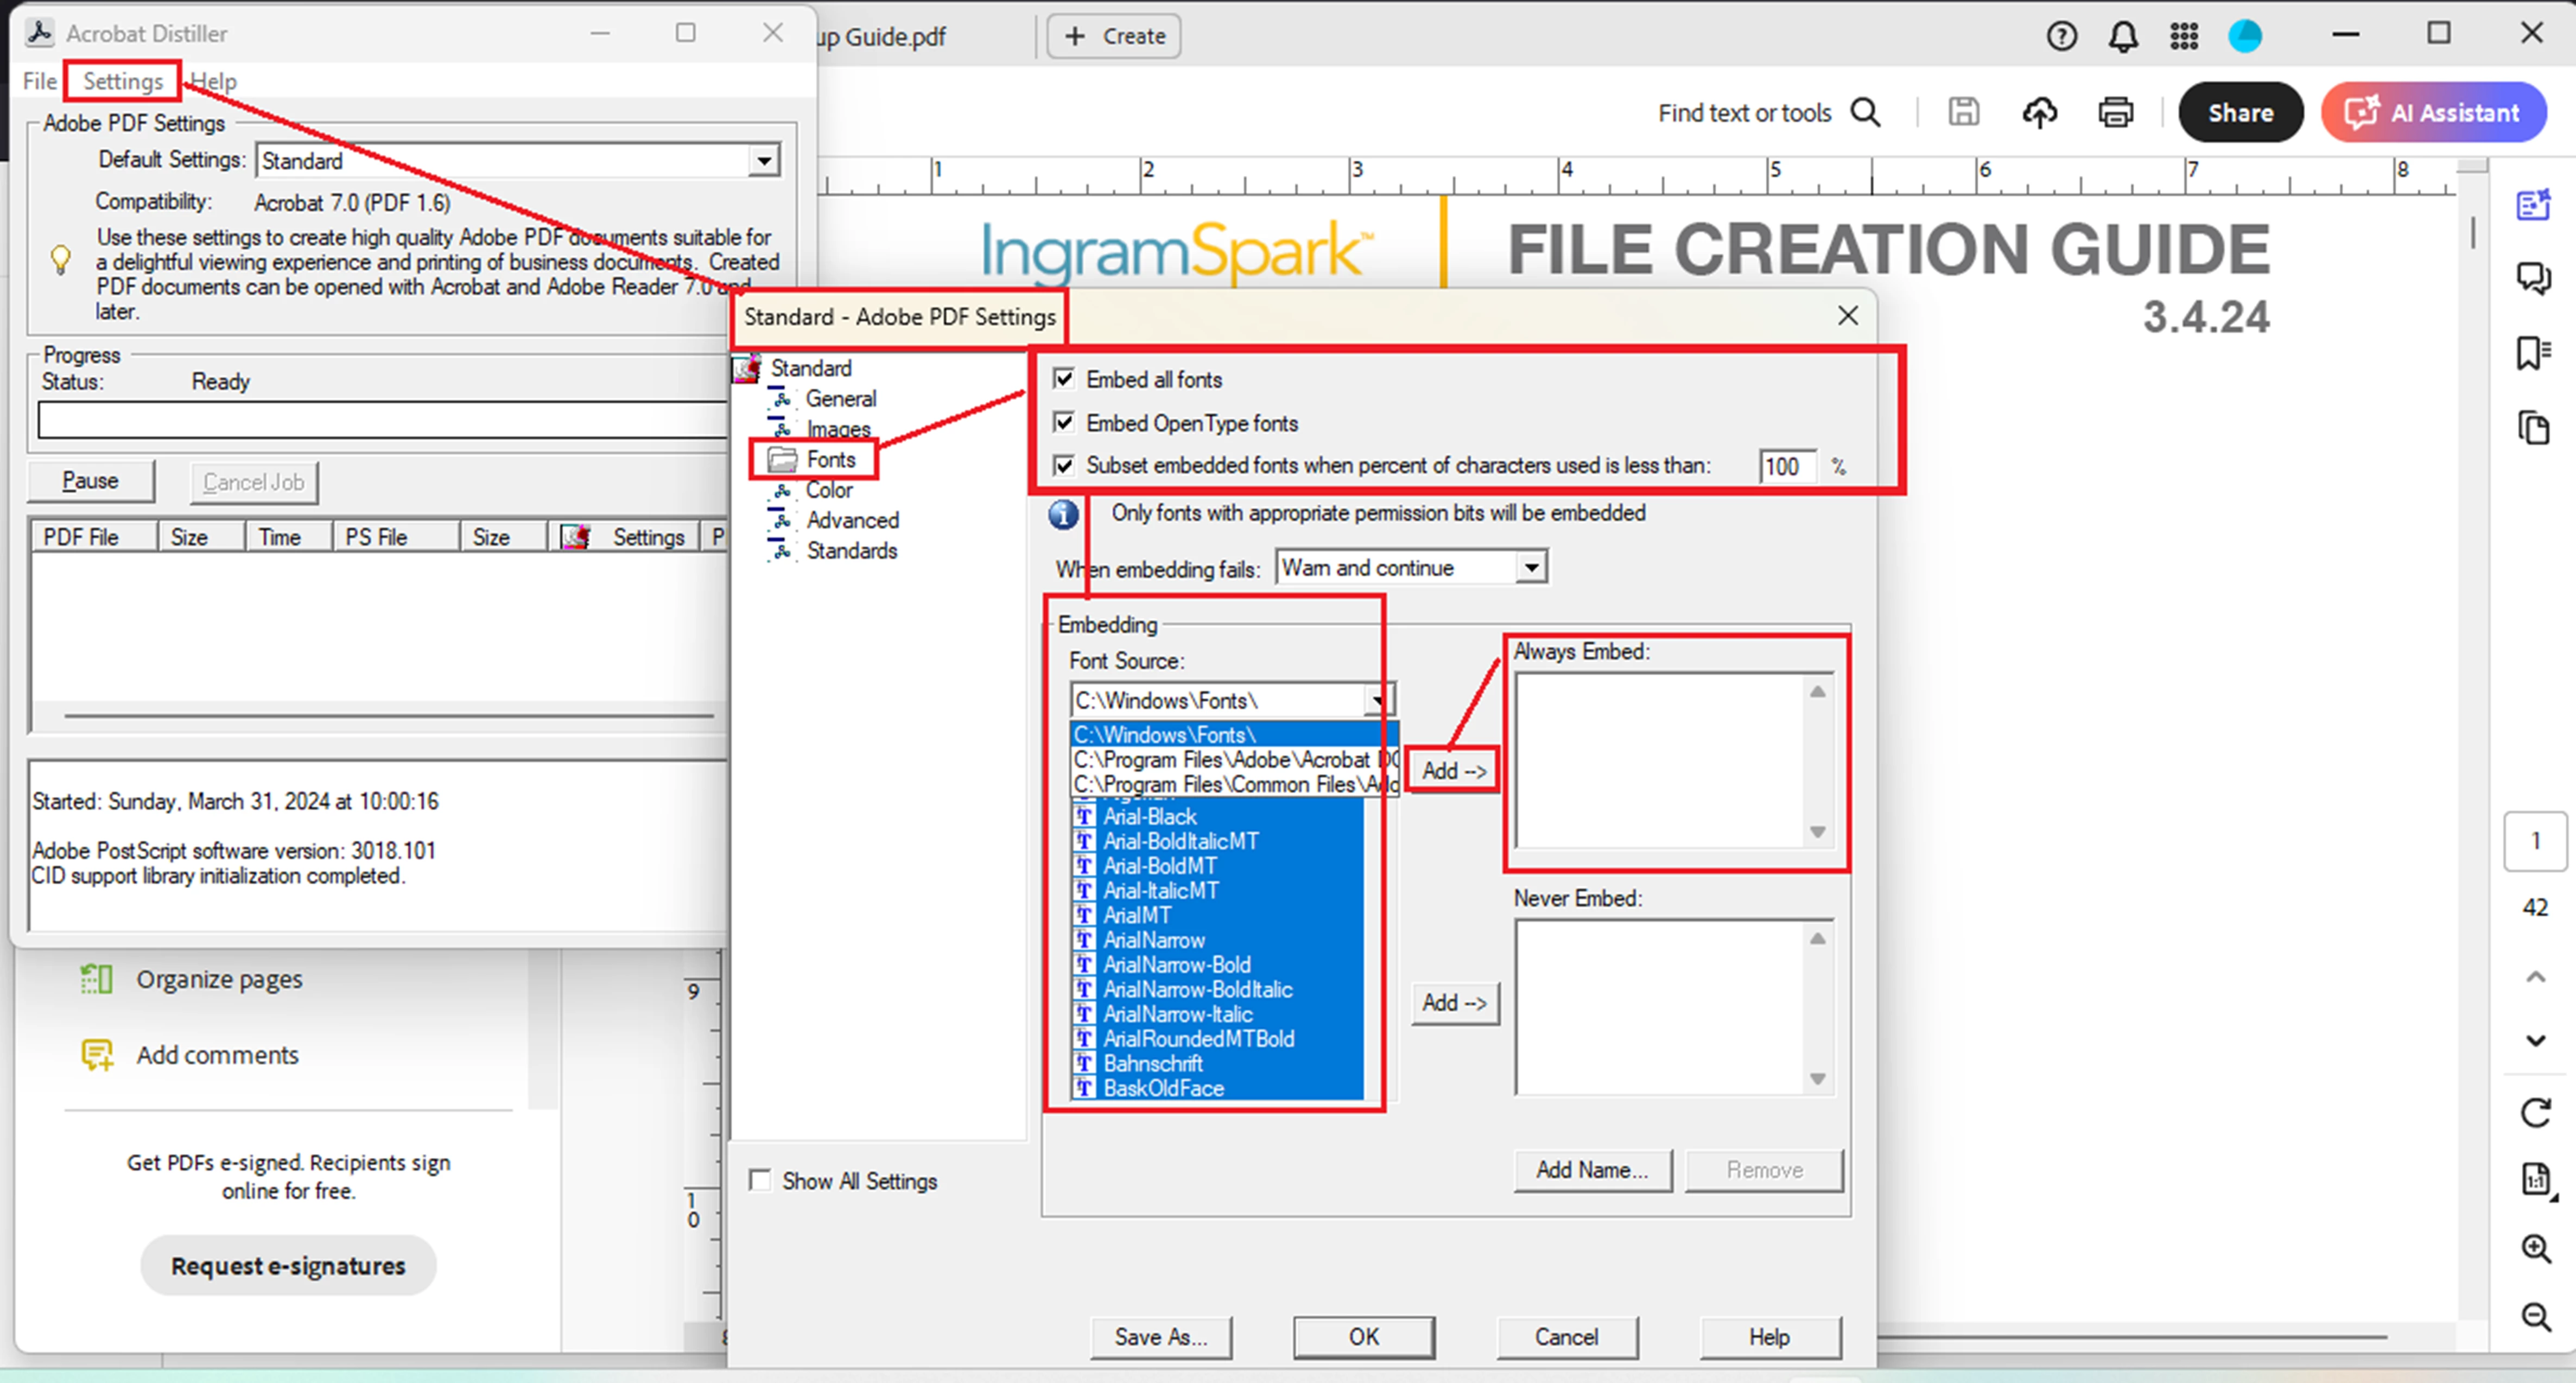Toggle Embed OpenType fonts checkbox
The image size is (2576, 1383).
pos(1064,422)
